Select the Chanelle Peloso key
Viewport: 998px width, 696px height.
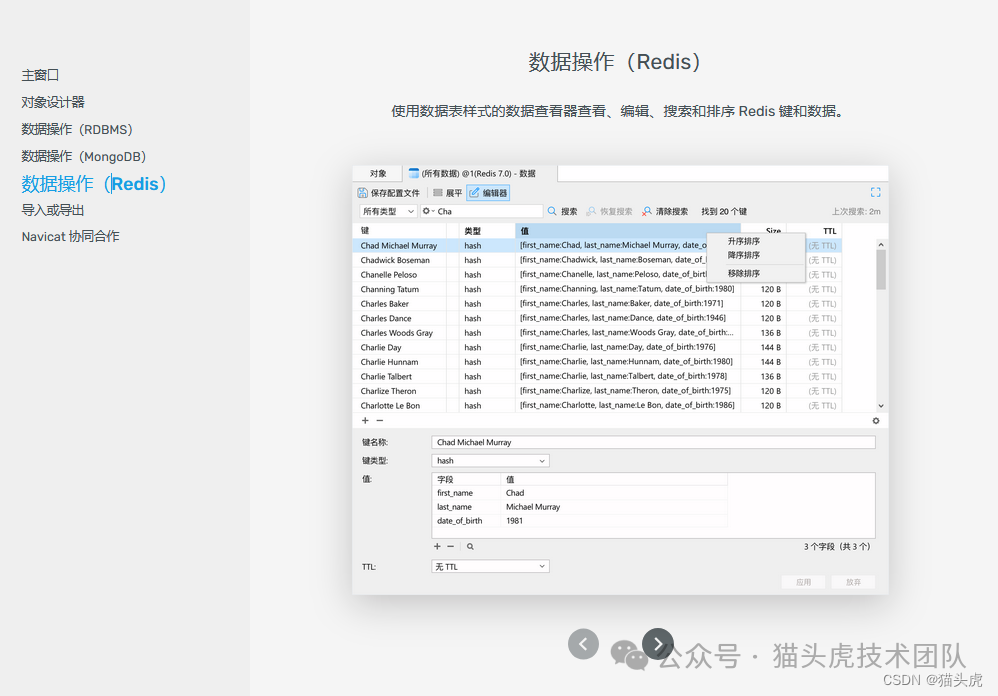coord(388,275)
